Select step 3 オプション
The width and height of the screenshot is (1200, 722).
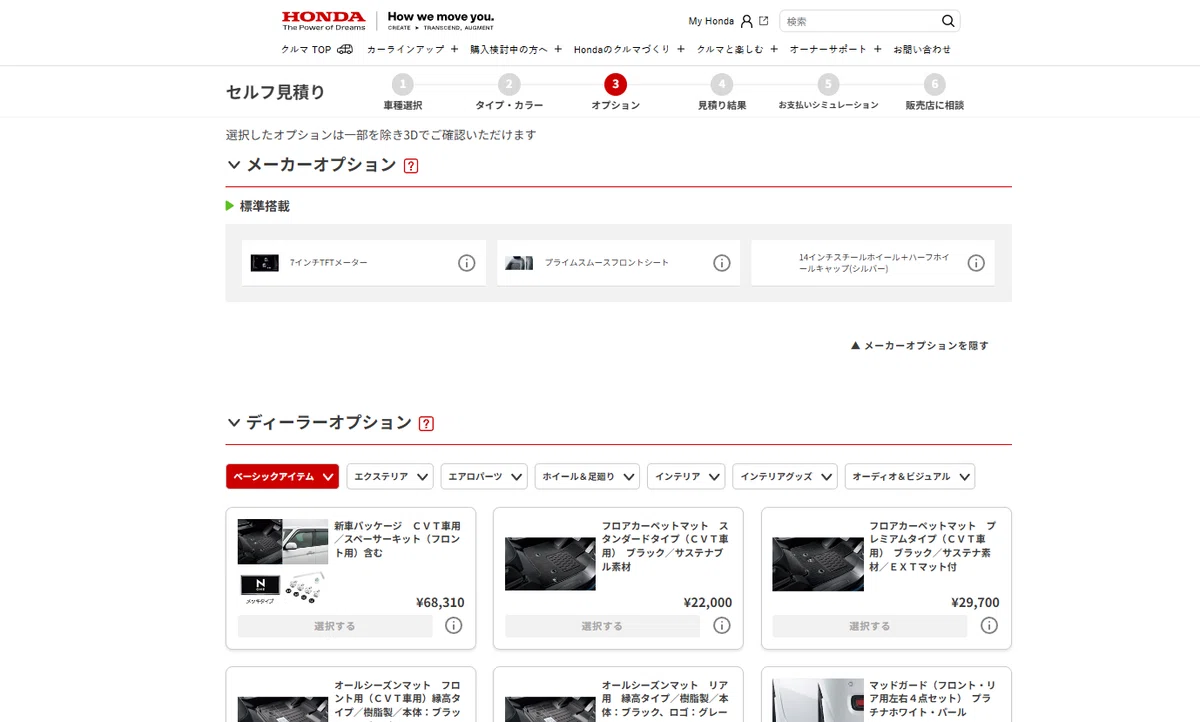click(x=615, y=92)
